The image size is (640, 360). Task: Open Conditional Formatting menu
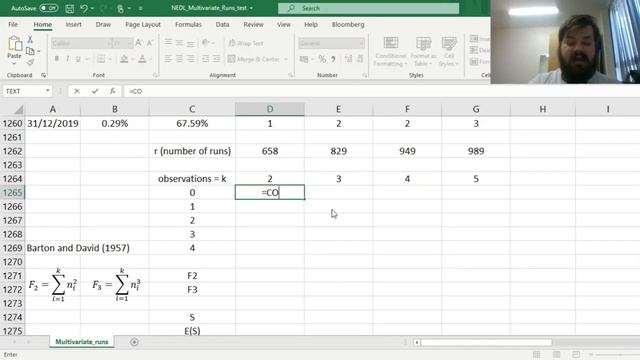point(391,51)
